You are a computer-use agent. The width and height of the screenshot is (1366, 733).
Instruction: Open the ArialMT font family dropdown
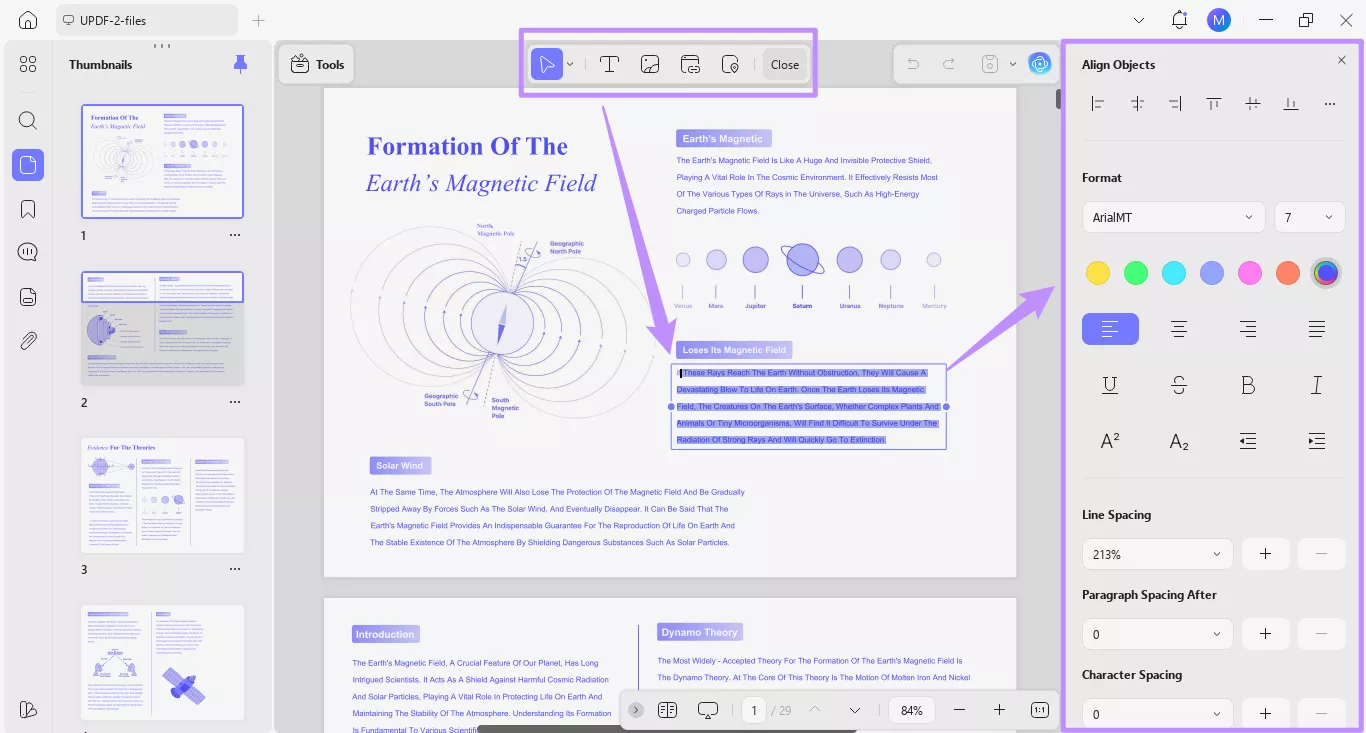pos(1172,217)
